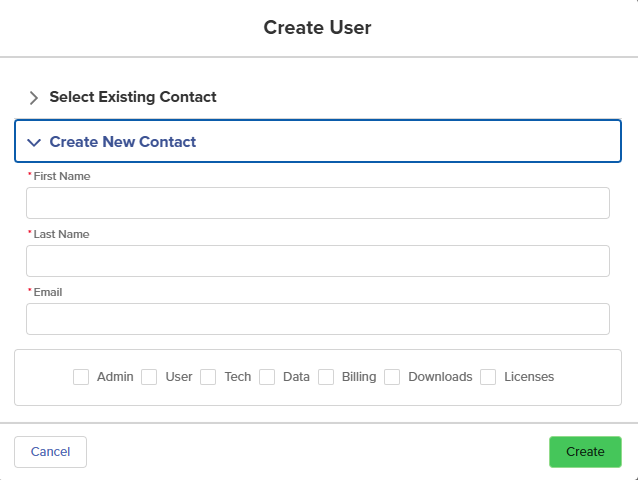Click the Create New Contact section heading
Image resolution: width=638 pixels, height=480 pixels.
coord(122,142)
